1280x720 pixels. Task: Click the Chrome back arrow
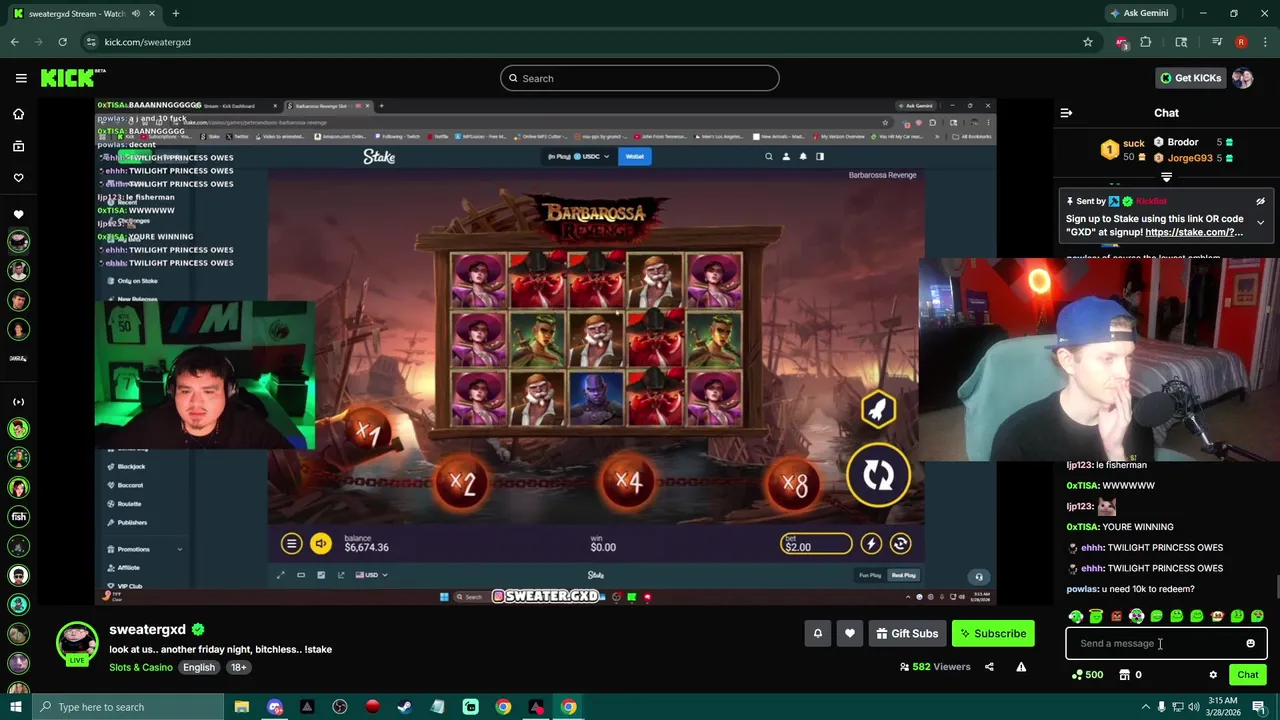pyautogui.click(x=15, y=42)
